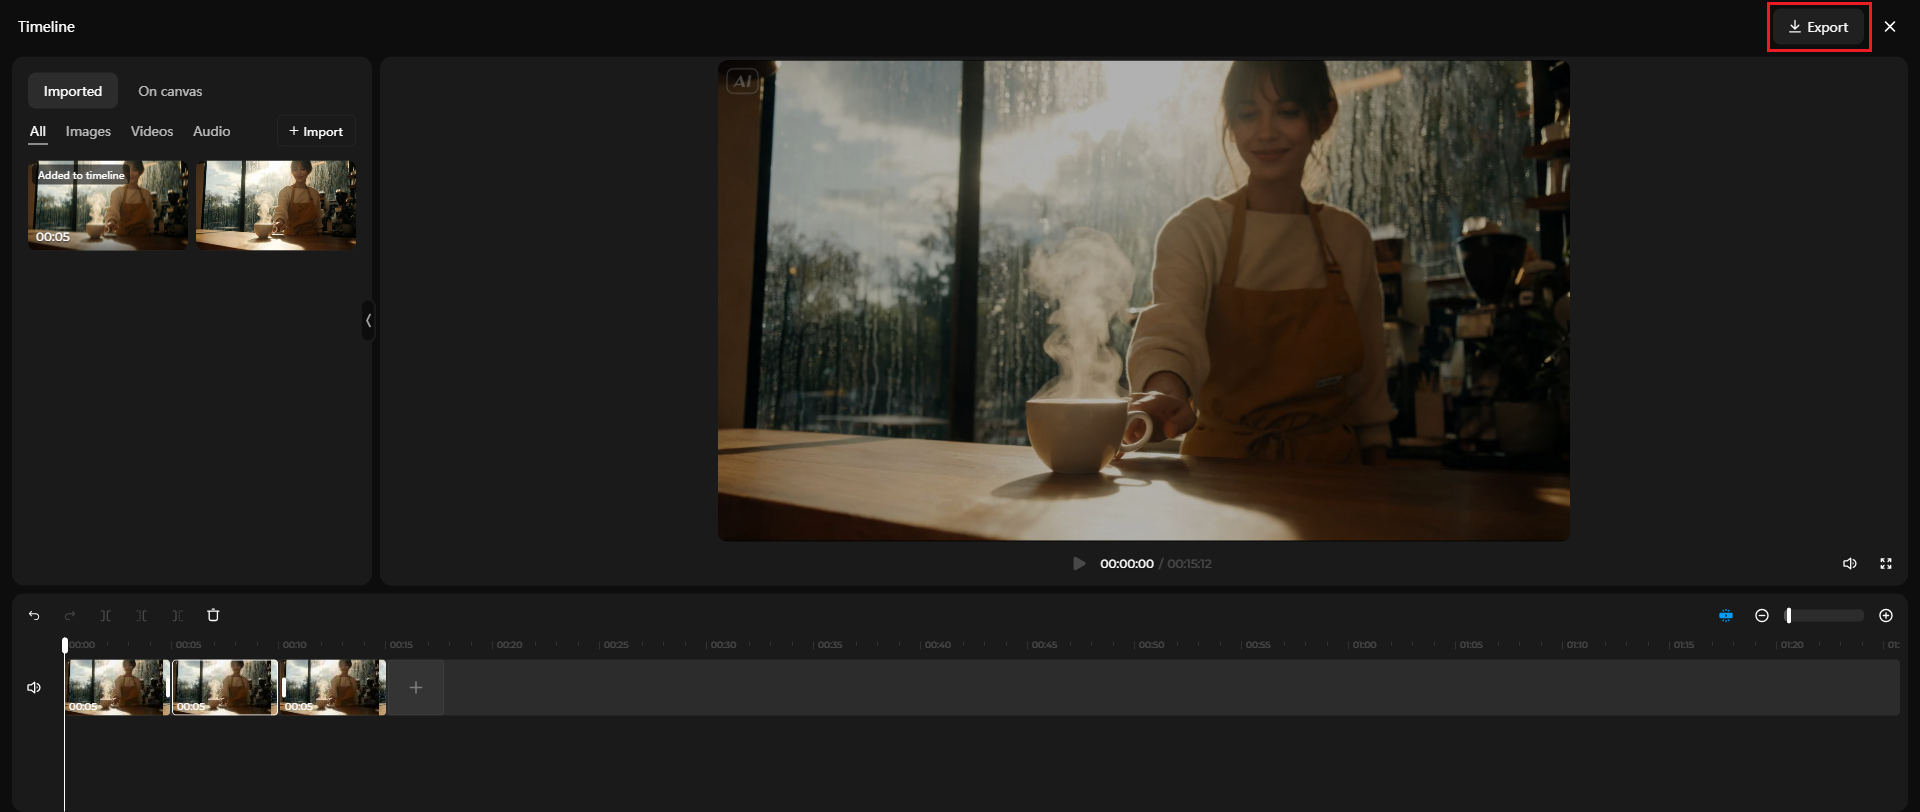Split the clip at the playhead

point(106,616)
